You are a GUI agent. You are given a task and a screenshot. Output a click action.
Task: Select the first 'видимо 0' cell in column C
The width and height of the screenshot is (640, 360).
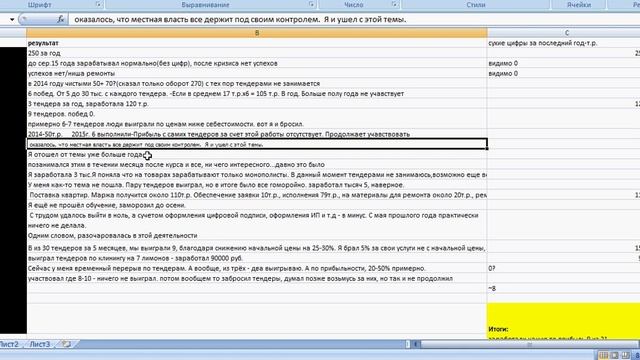[564, 63]
